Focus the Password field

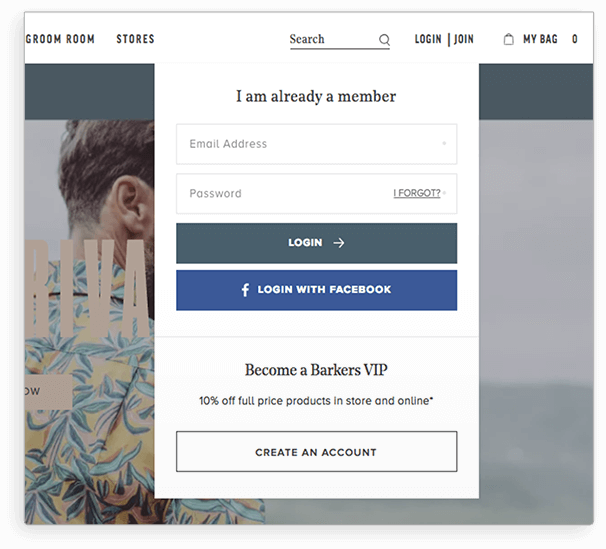pos(317,194)
